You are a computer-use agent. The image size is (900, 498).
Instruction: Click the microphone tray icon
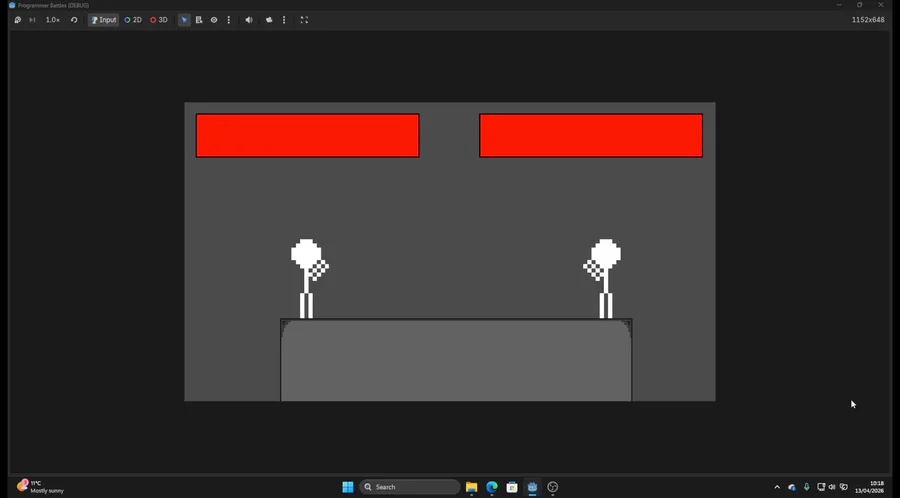[806, 487]
